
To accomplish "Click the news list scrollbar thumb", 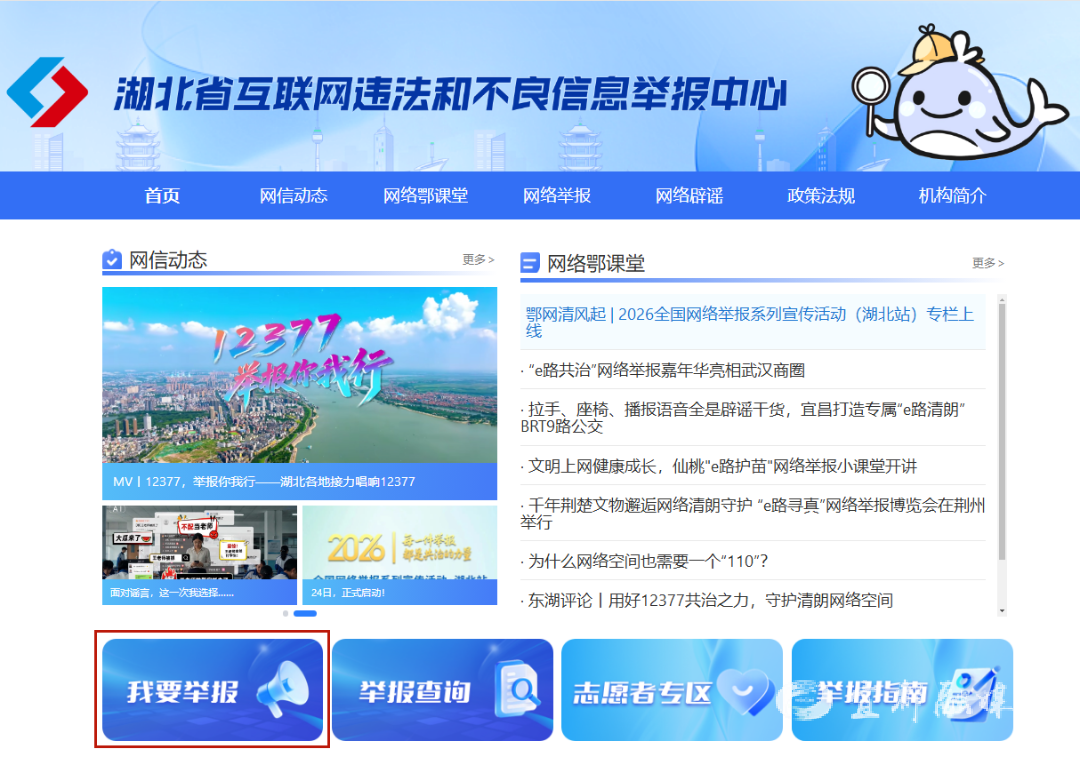I will click(1002, 431).
